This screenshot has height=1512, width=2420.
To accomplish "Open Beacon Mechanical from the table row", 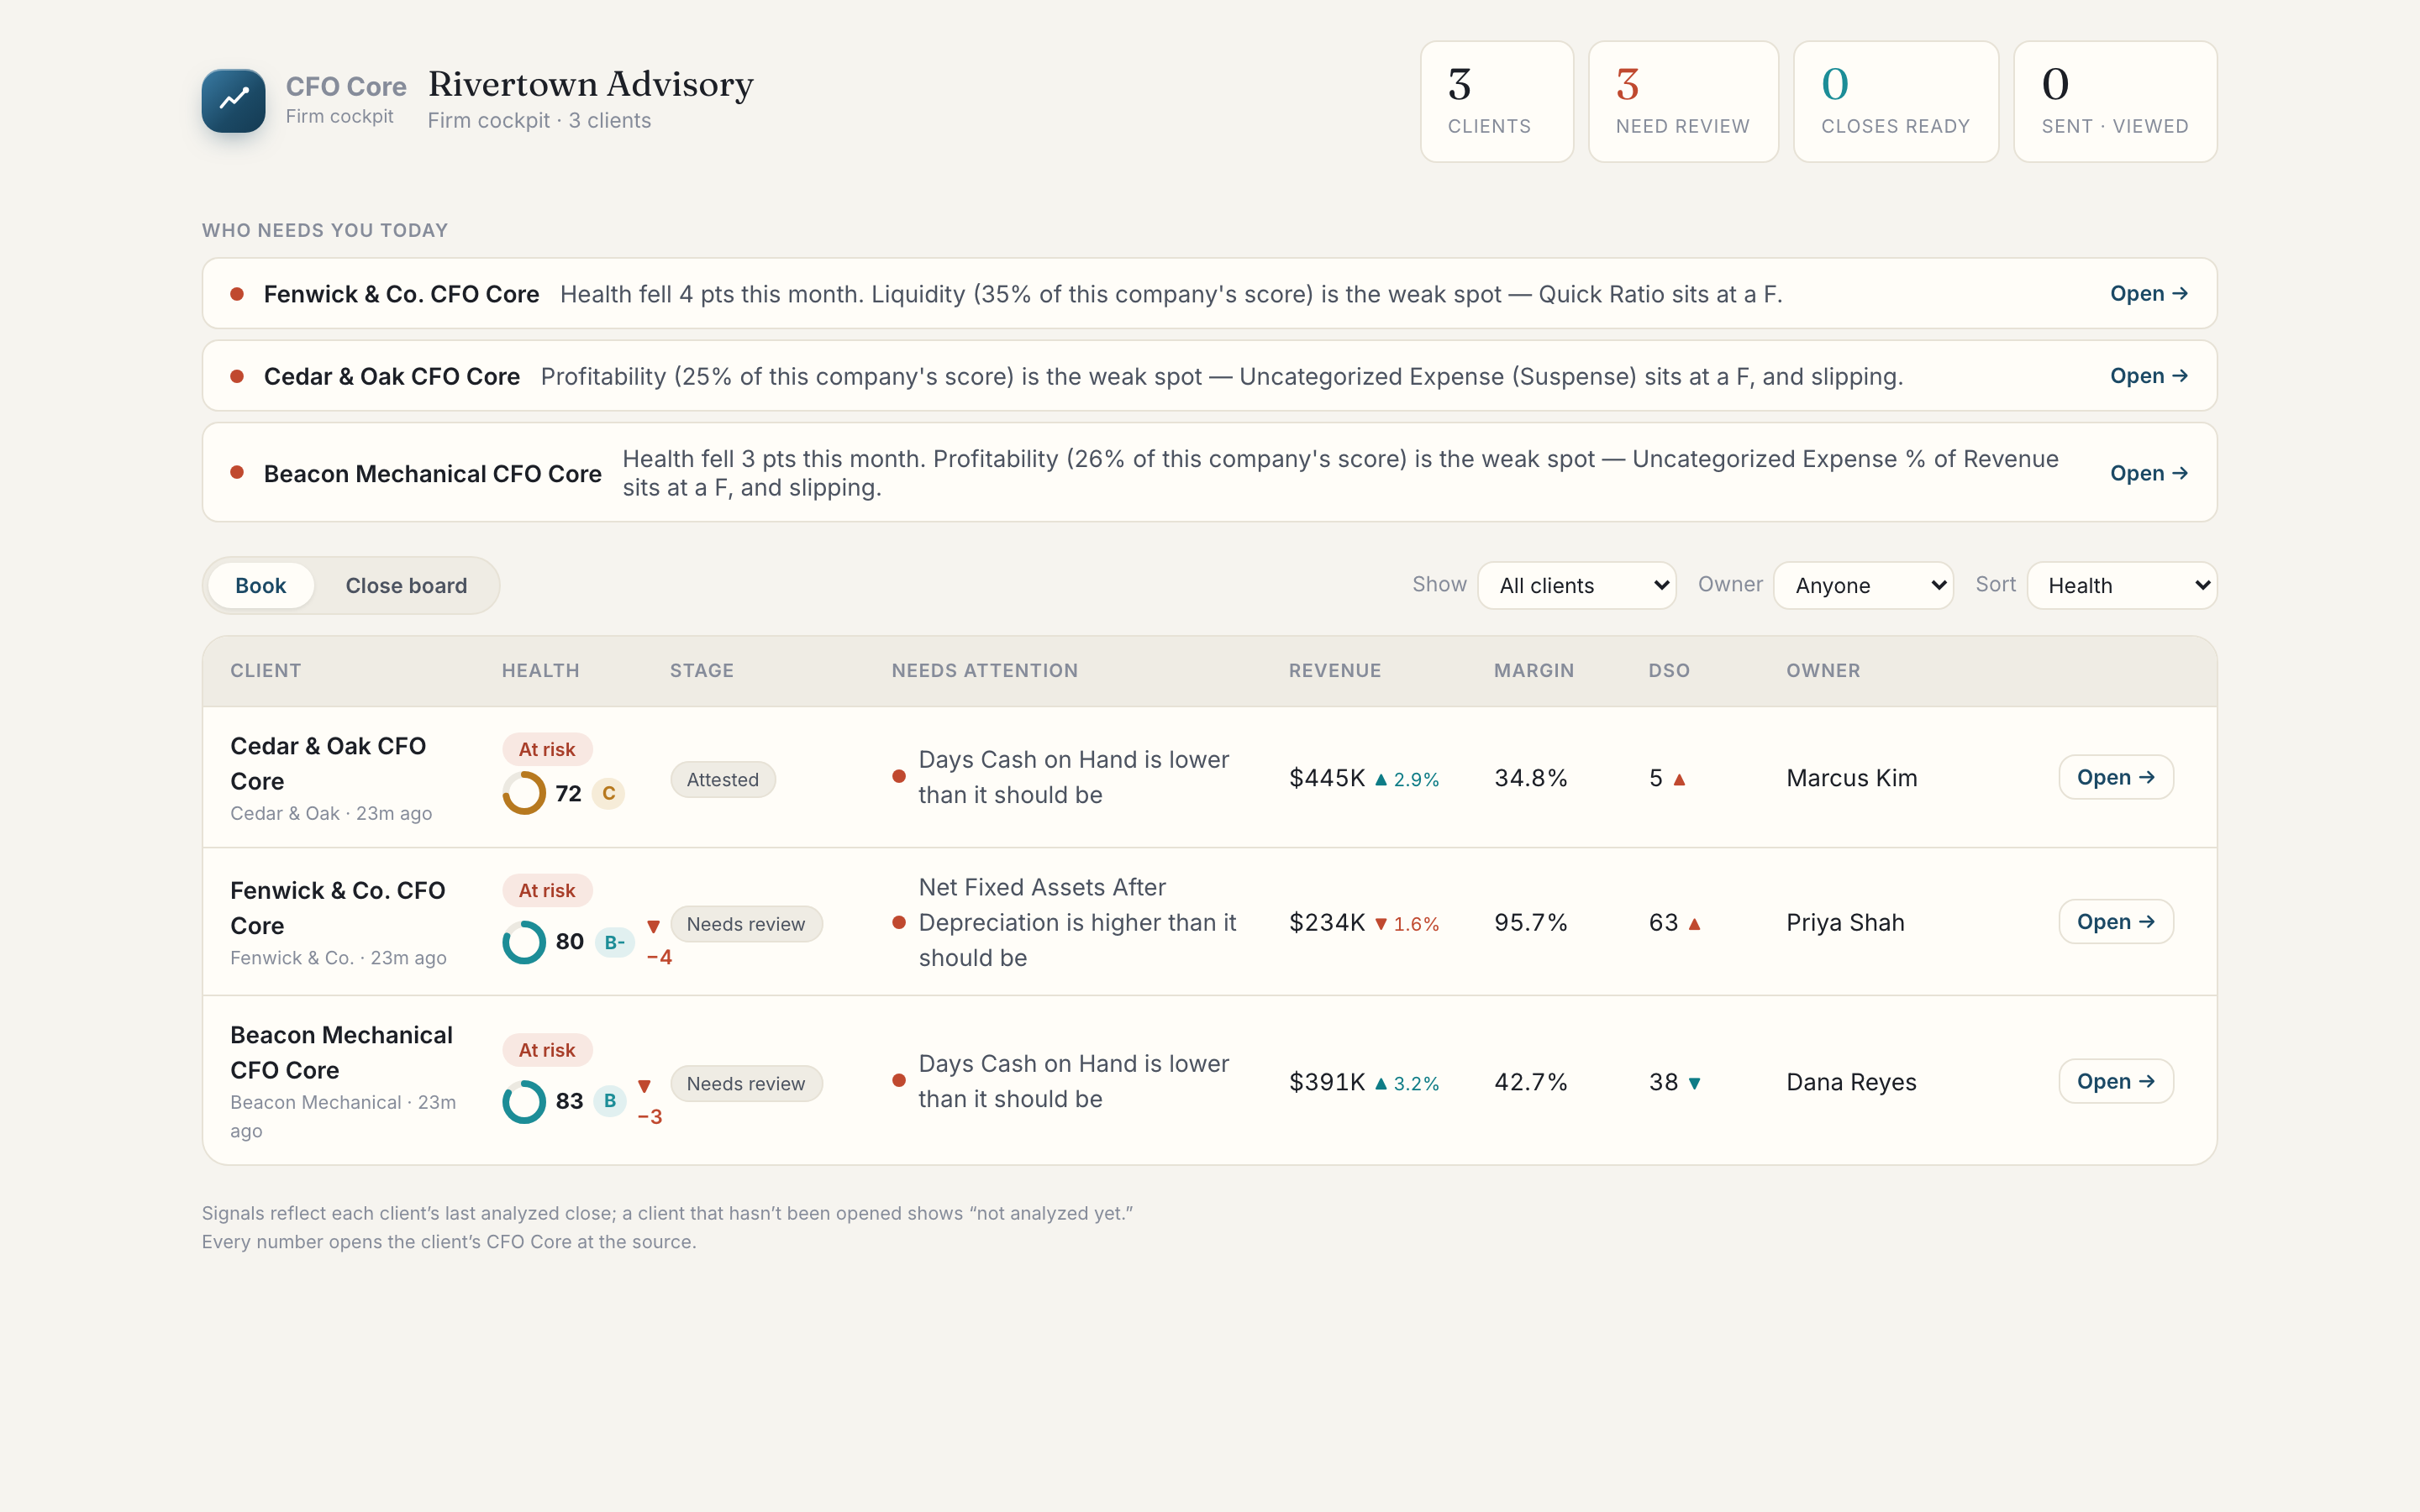I will pyautogui.click(x=2116, y=1081).
